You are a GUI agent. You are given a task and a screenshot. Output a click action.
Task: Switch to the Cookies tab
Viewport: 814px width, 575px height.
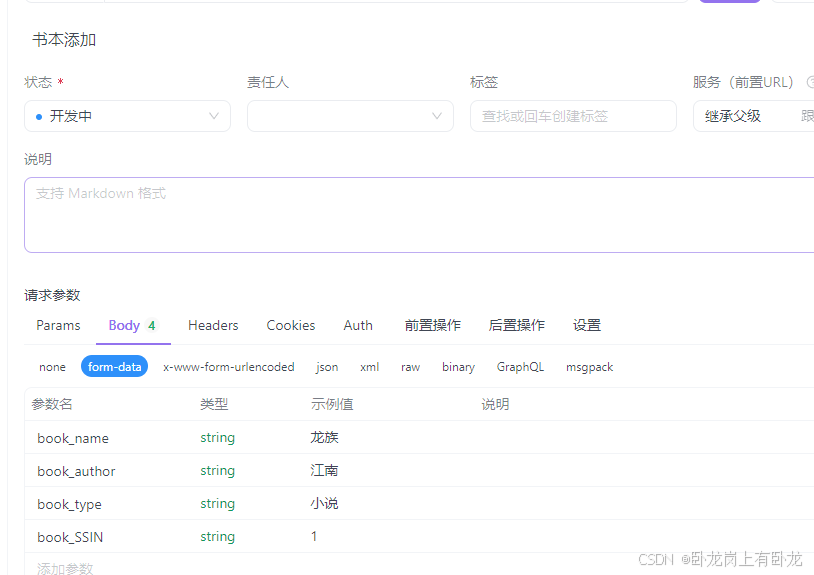pyautogui.click(x=291, y=325)
